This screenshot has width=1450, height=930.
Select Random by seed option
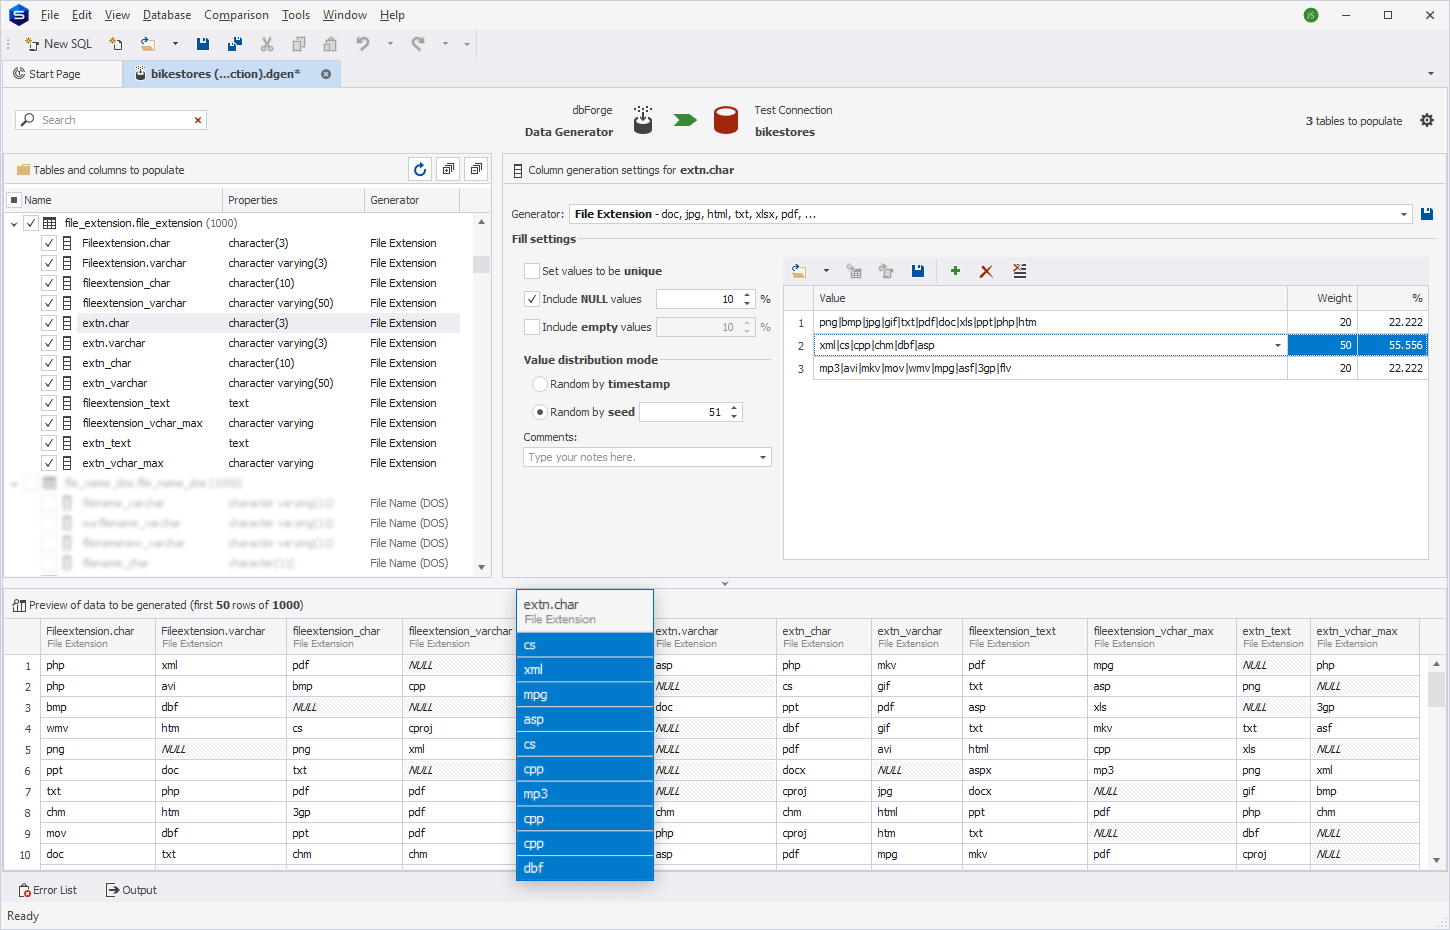tap(540, 412)
